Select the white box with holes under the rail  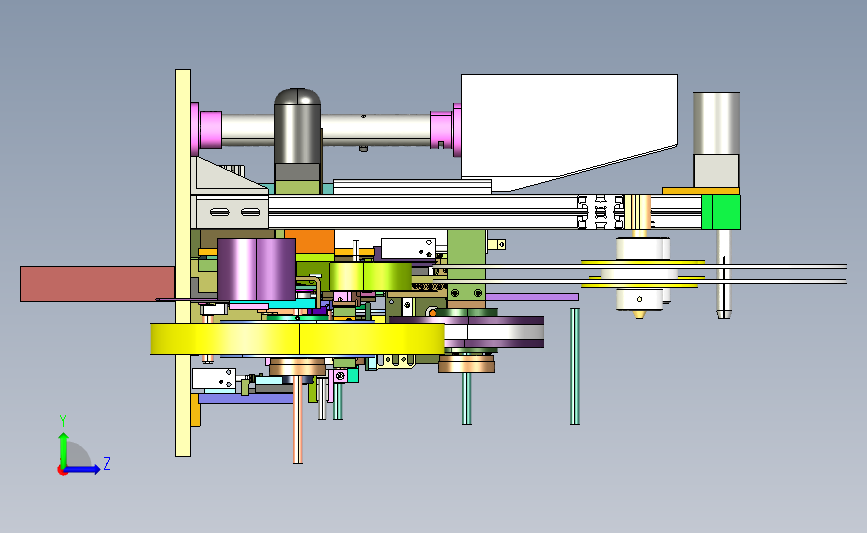pyautogui.click(x=408, y=248)
